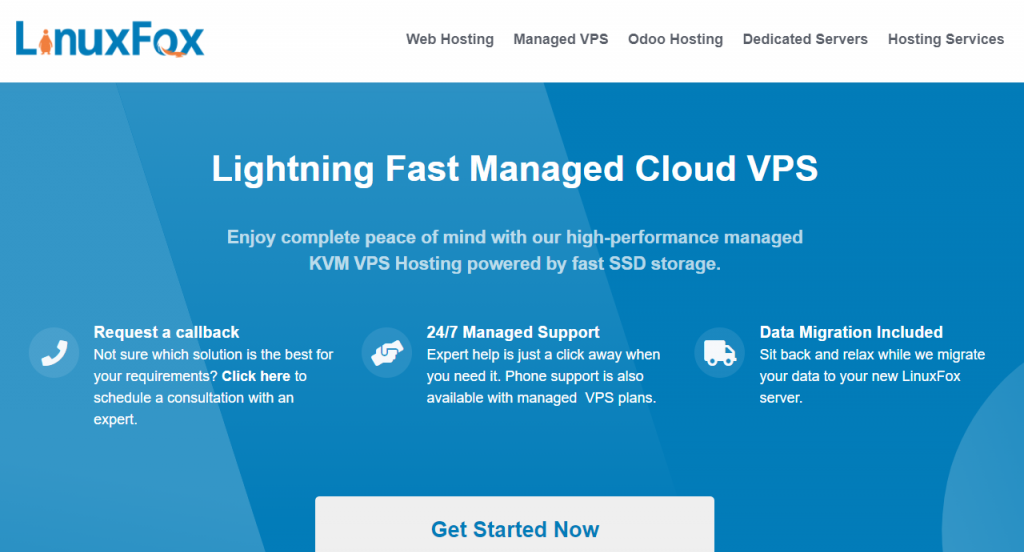Open Dedicated Servers navigation item
This screenshot has height=552, width=1024.
(x=805, y=39)
